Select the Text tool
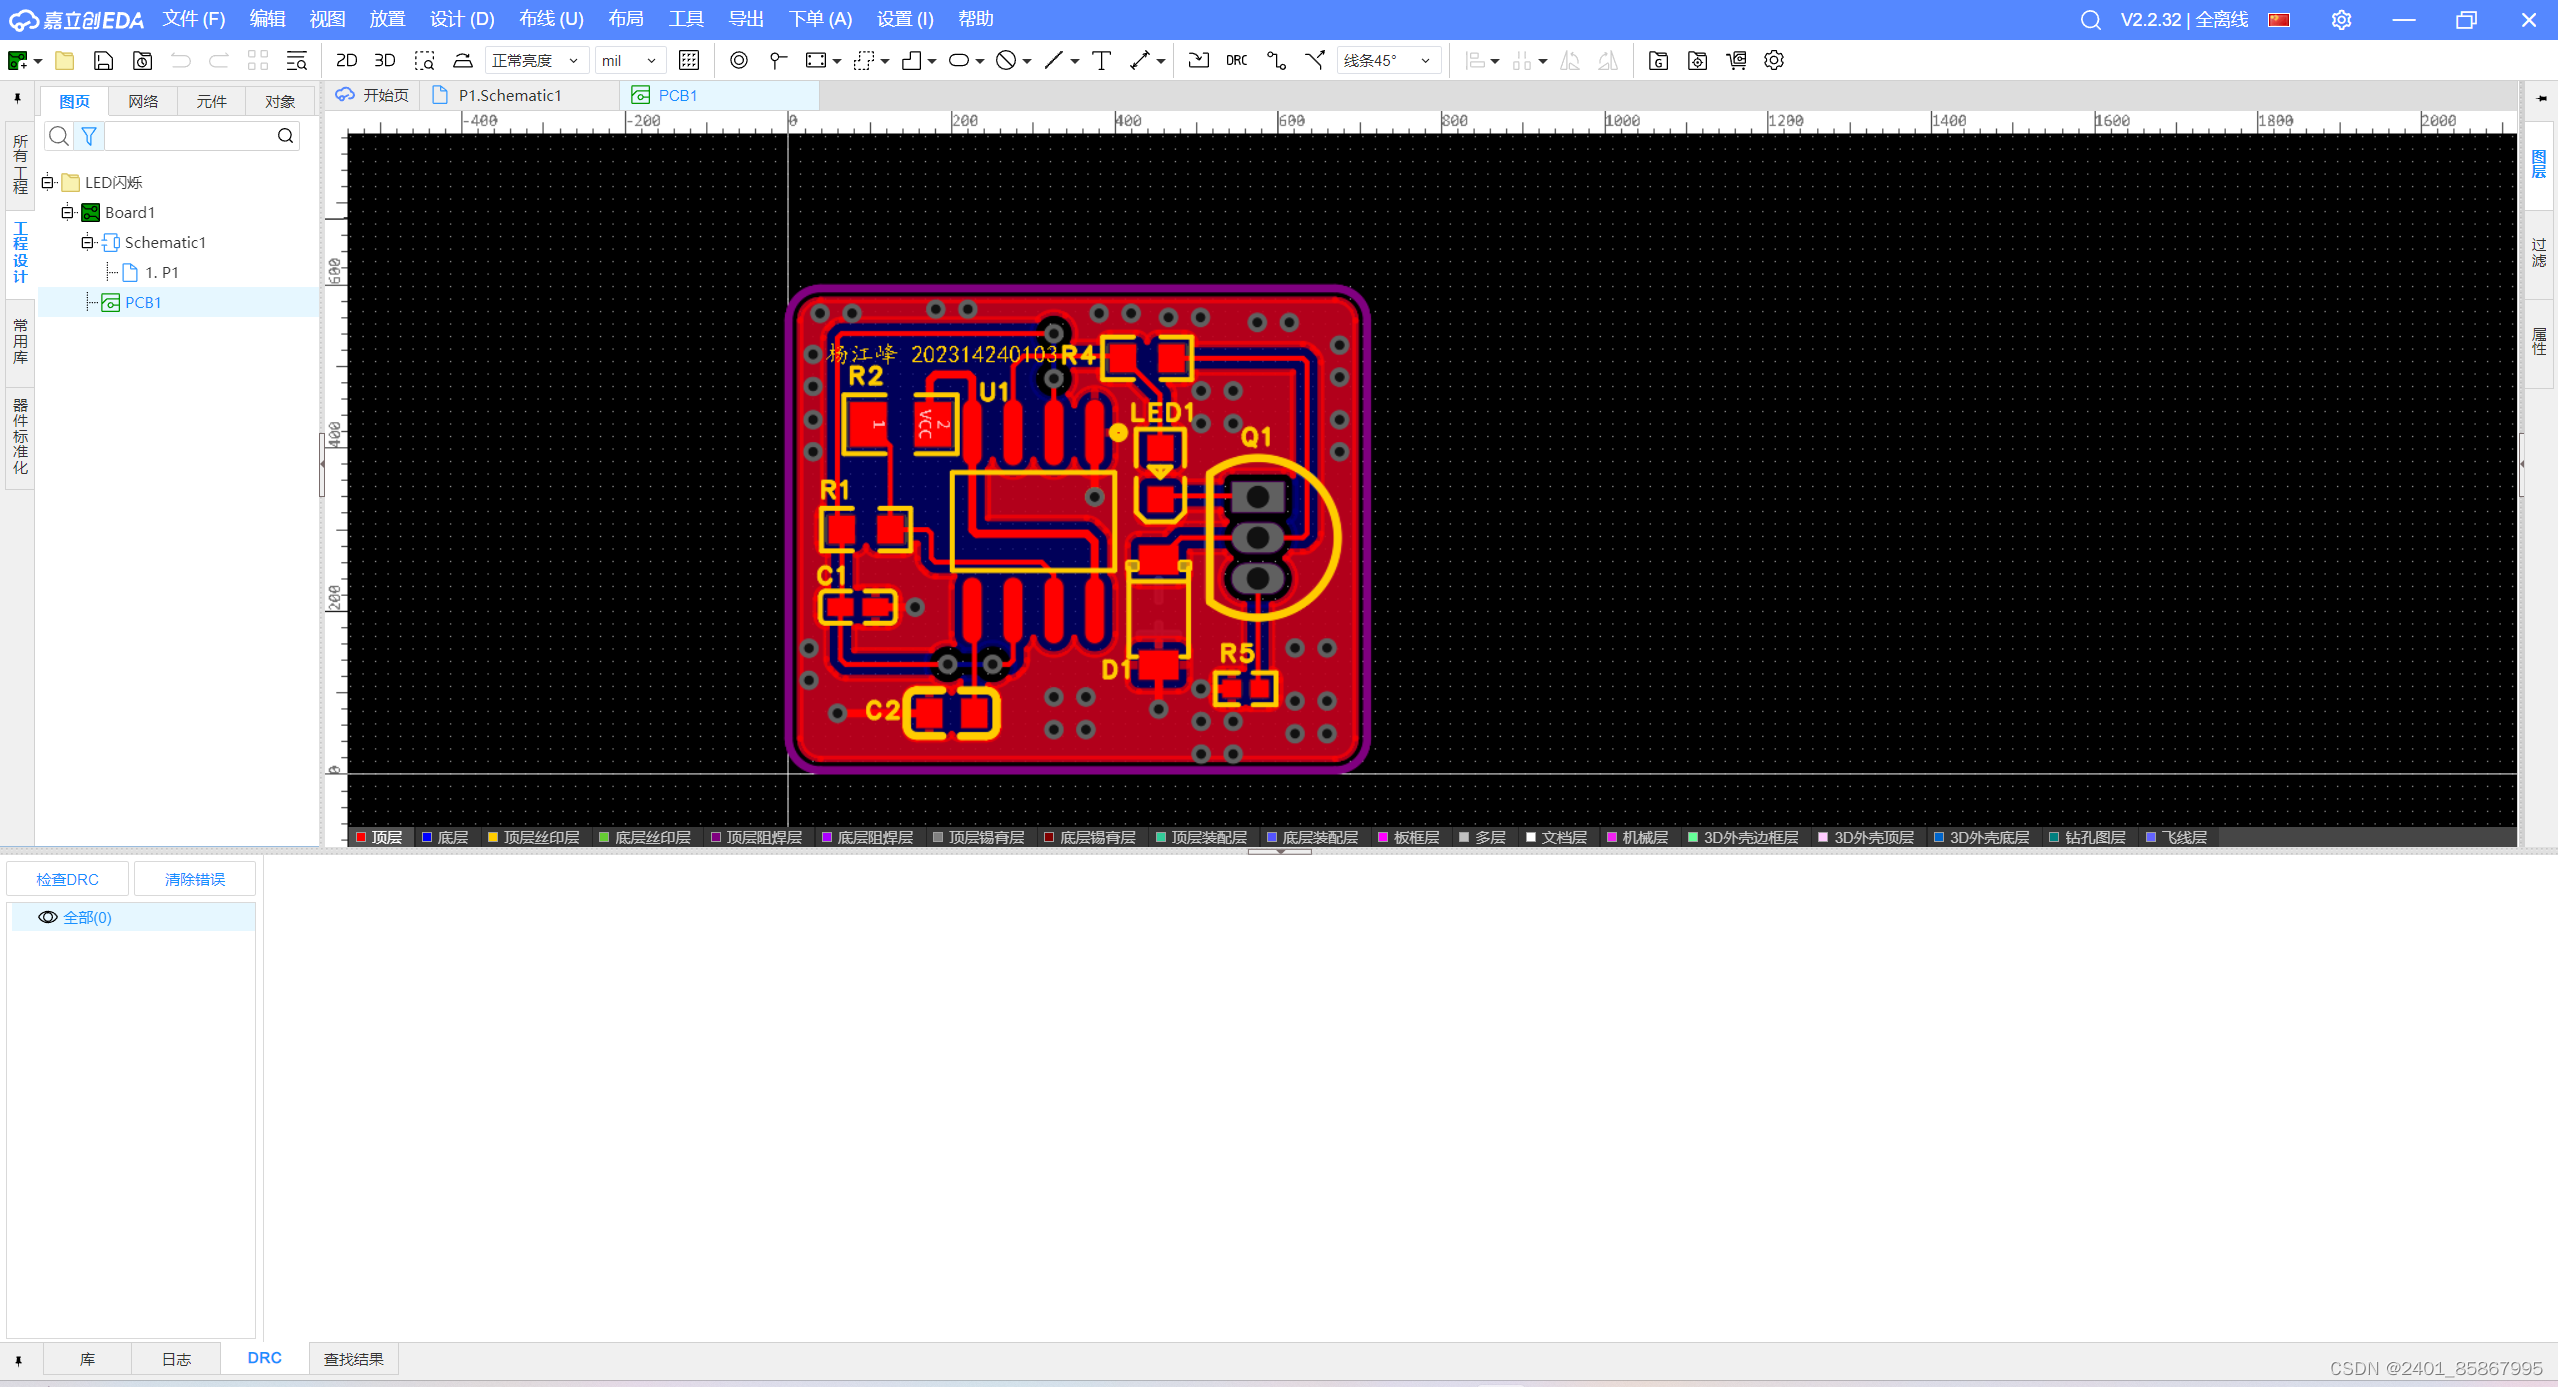Image resolution: width=2558 pixels, height=1387 pixels. coord(1101,60)
